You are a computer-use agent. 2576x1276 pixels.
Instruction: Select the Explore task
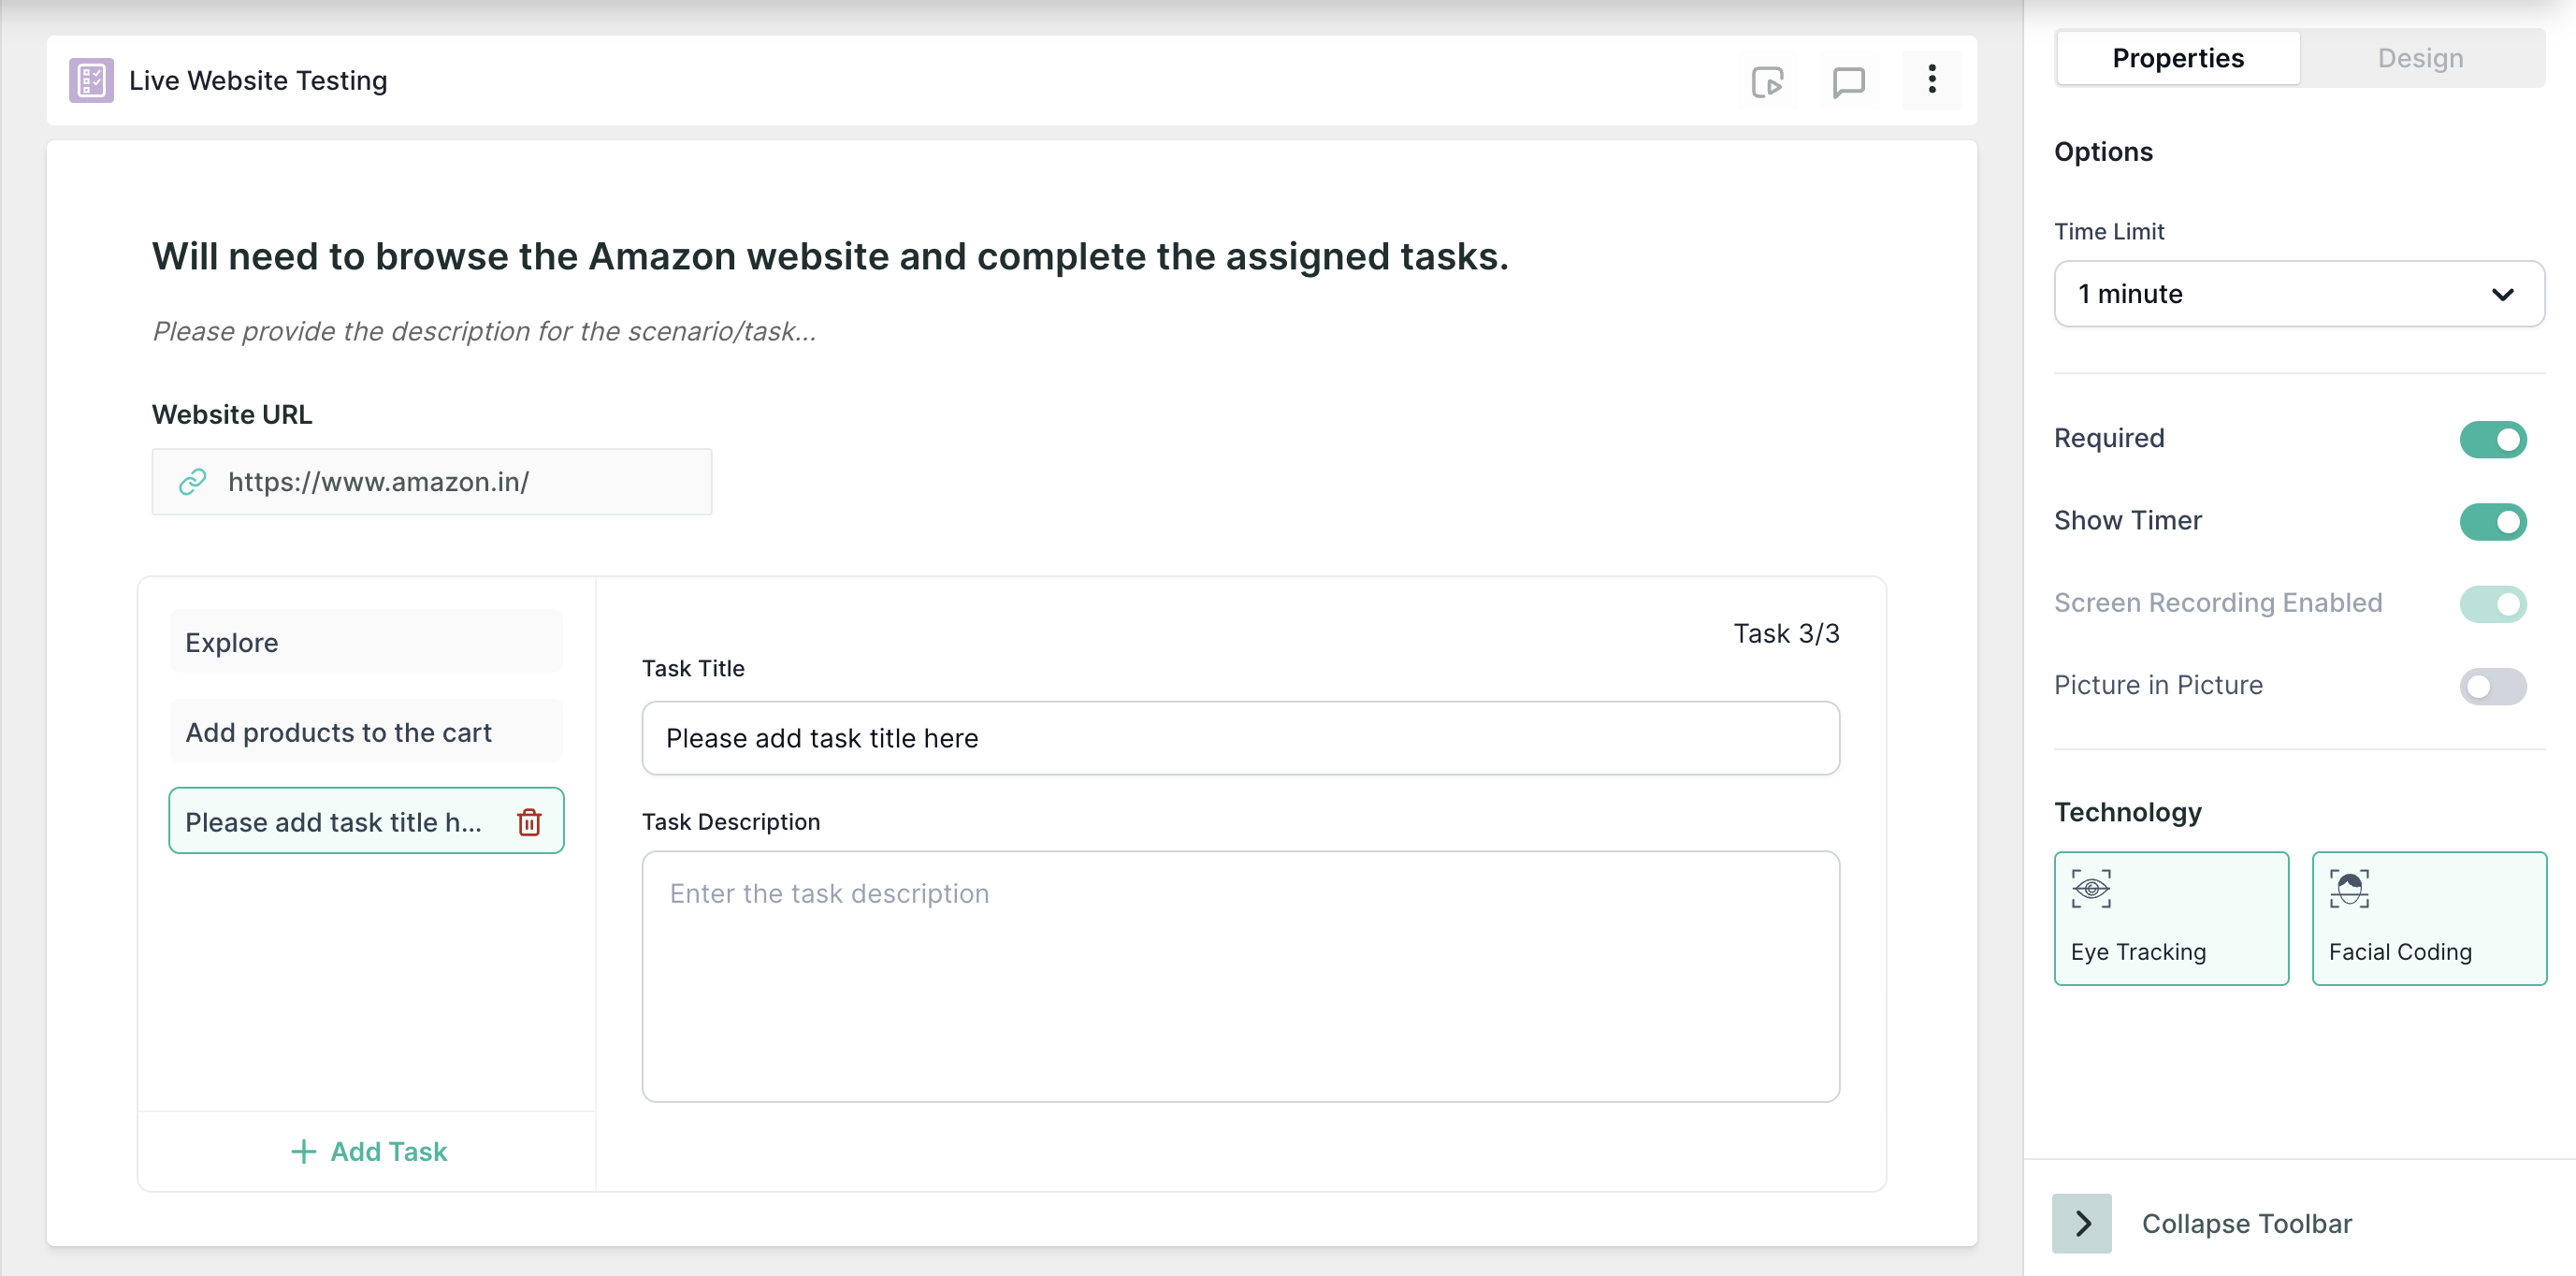pyautogui.click(x=366, y=642)
